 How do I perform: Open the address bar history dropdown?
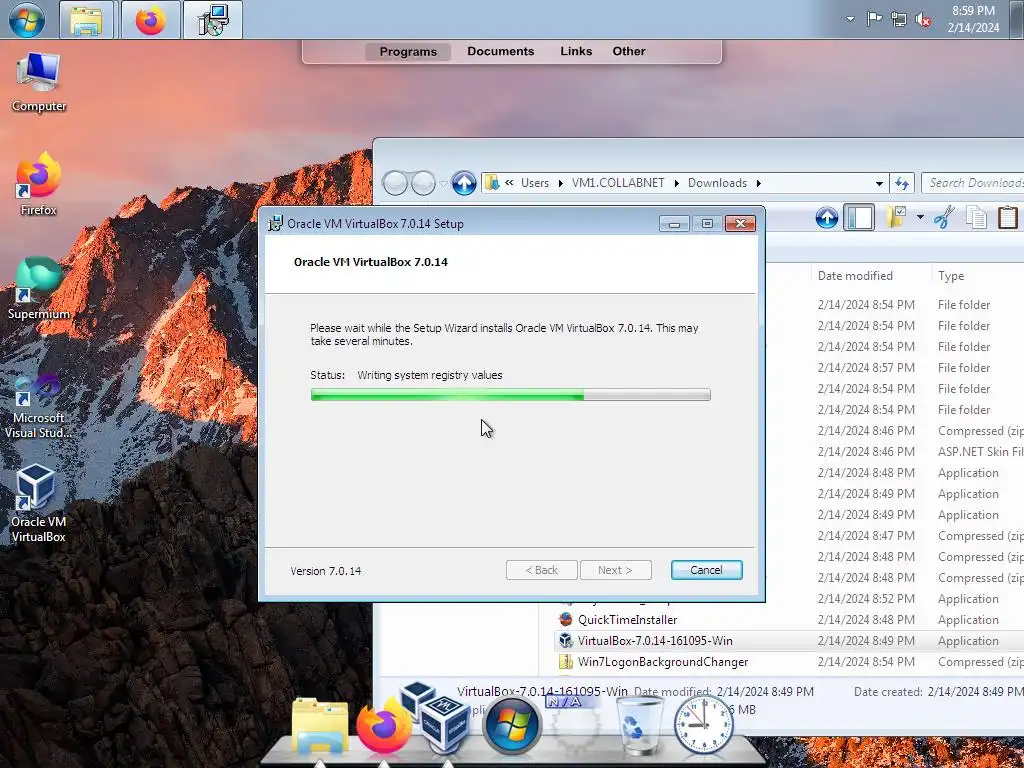879,184
